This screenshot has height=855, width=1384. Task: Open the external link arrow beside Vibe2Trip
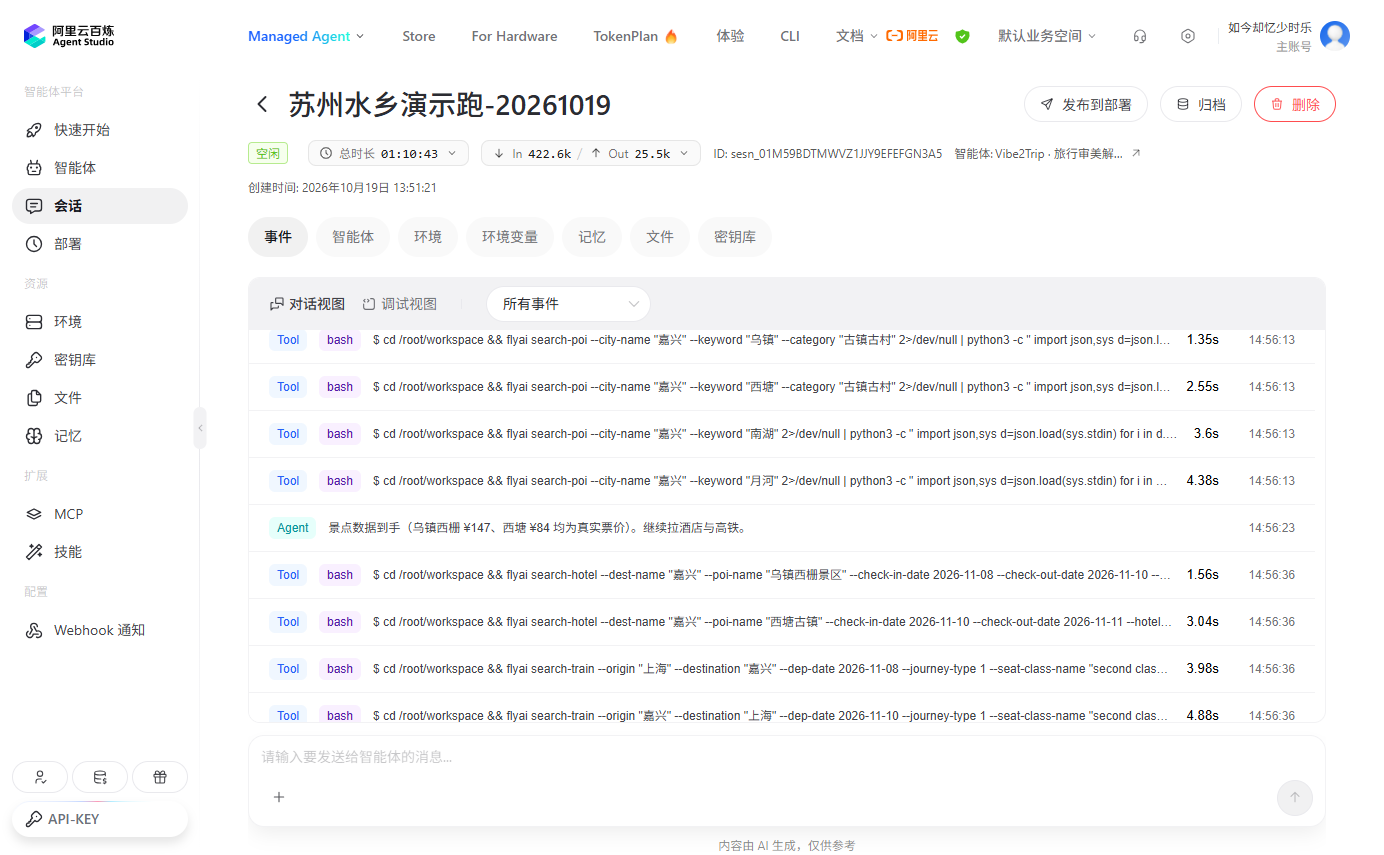(1136, 154)
